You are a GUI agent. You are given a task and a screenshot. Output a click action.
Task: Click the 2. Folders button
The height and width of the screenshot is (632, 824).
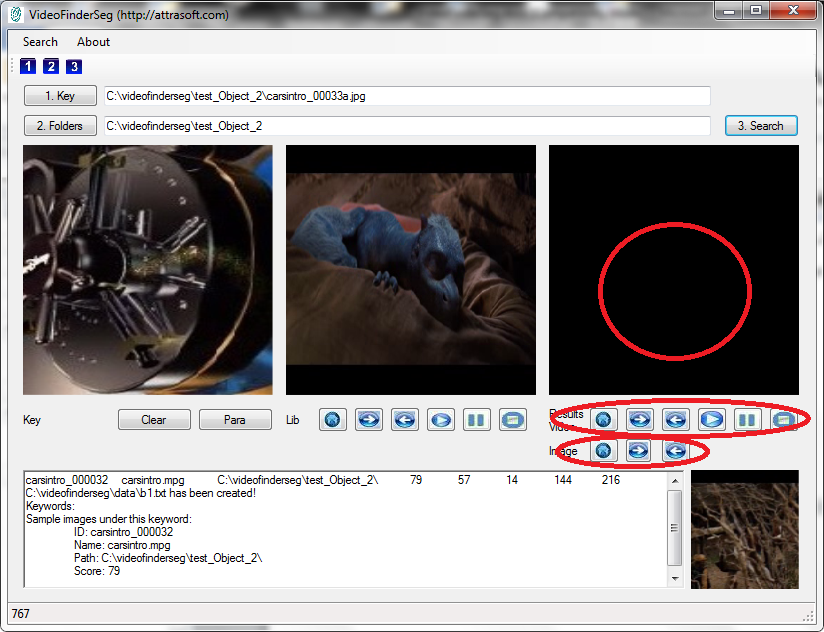coord(60,126)
